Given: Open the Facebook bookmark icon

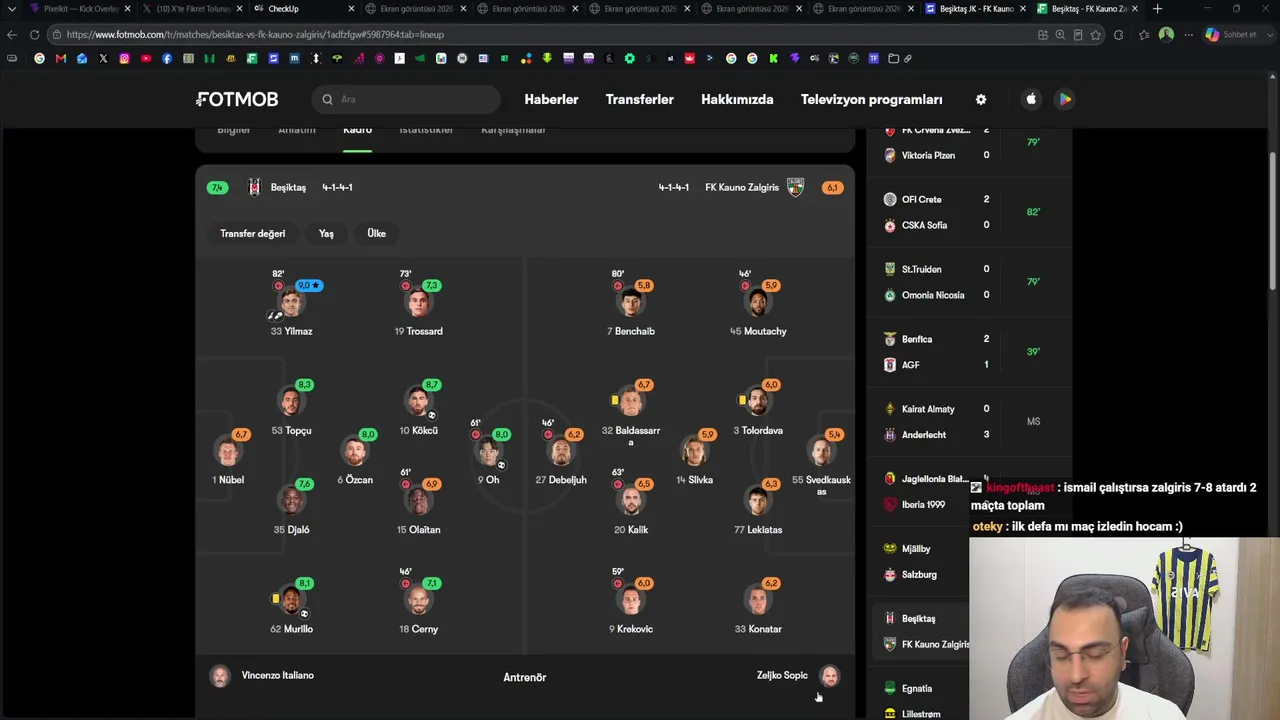Looking at the screenshot, I should point(167,58).
